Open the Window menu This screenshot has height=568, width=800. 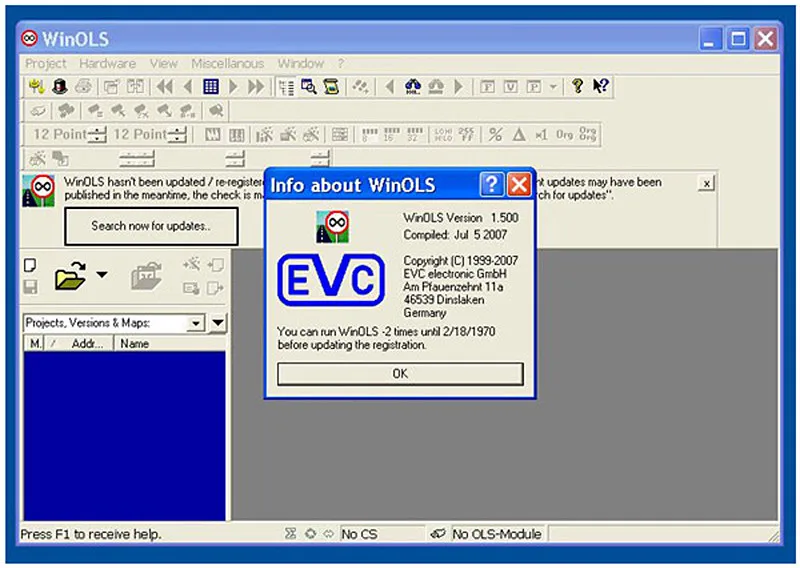tap(301, 63)
